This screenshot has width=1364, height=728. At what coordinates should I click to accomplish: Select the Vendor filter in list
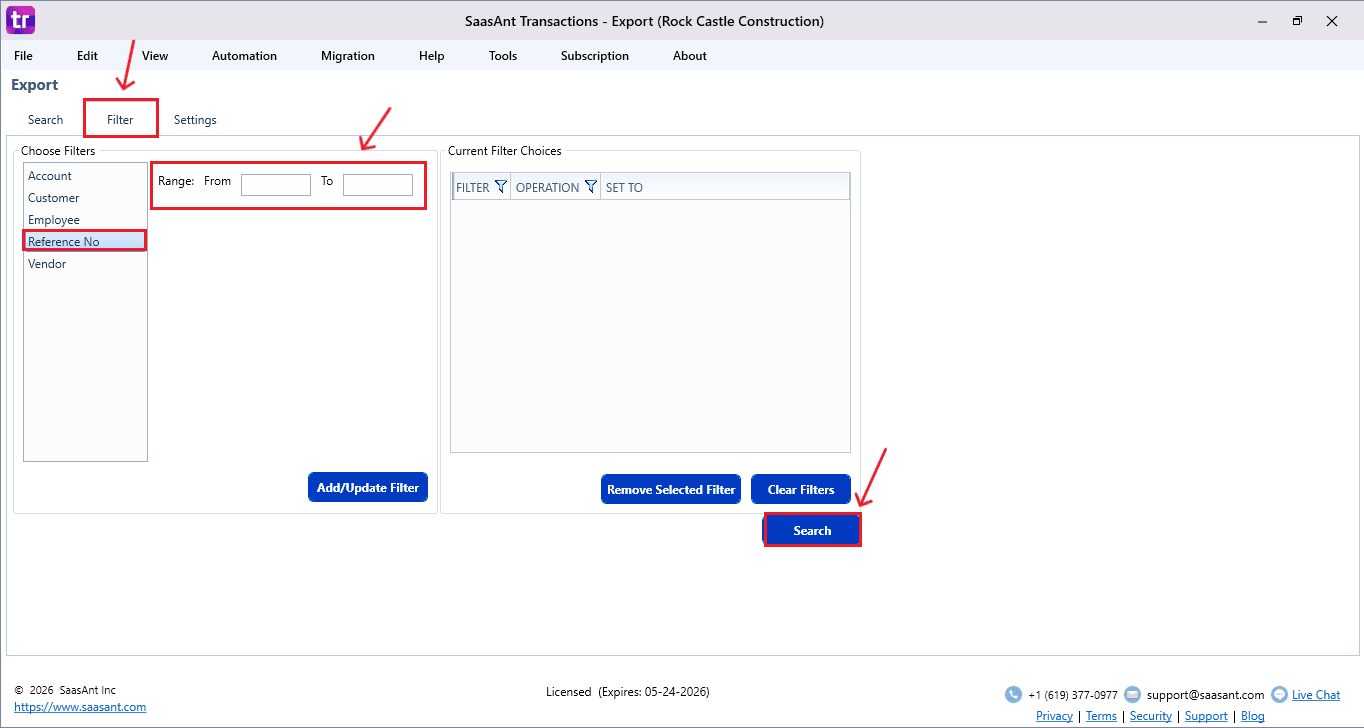tap(85, 264)
